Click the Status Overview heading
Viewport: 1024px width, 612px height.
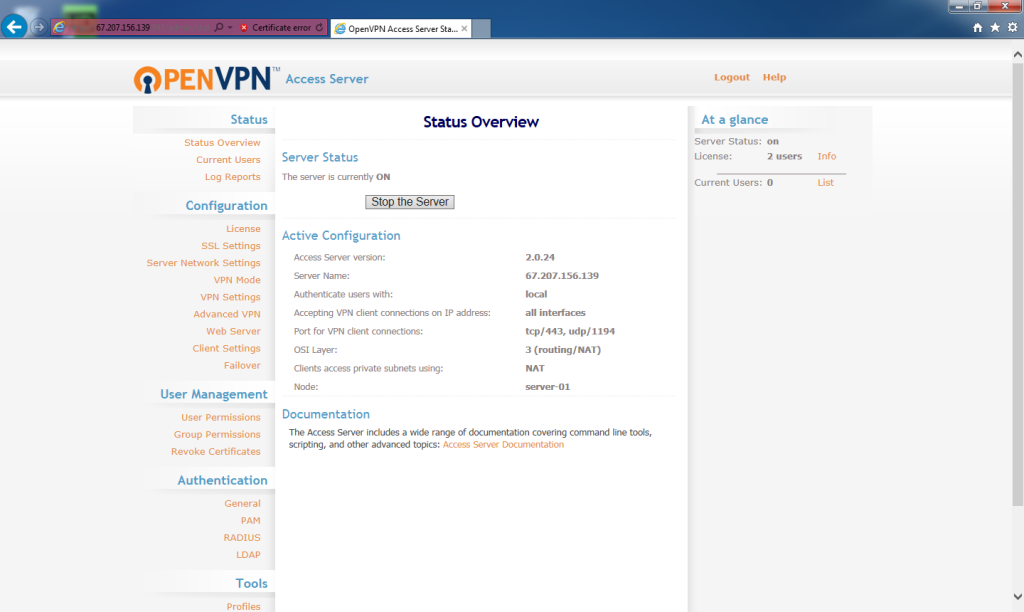tap(481, 122)
